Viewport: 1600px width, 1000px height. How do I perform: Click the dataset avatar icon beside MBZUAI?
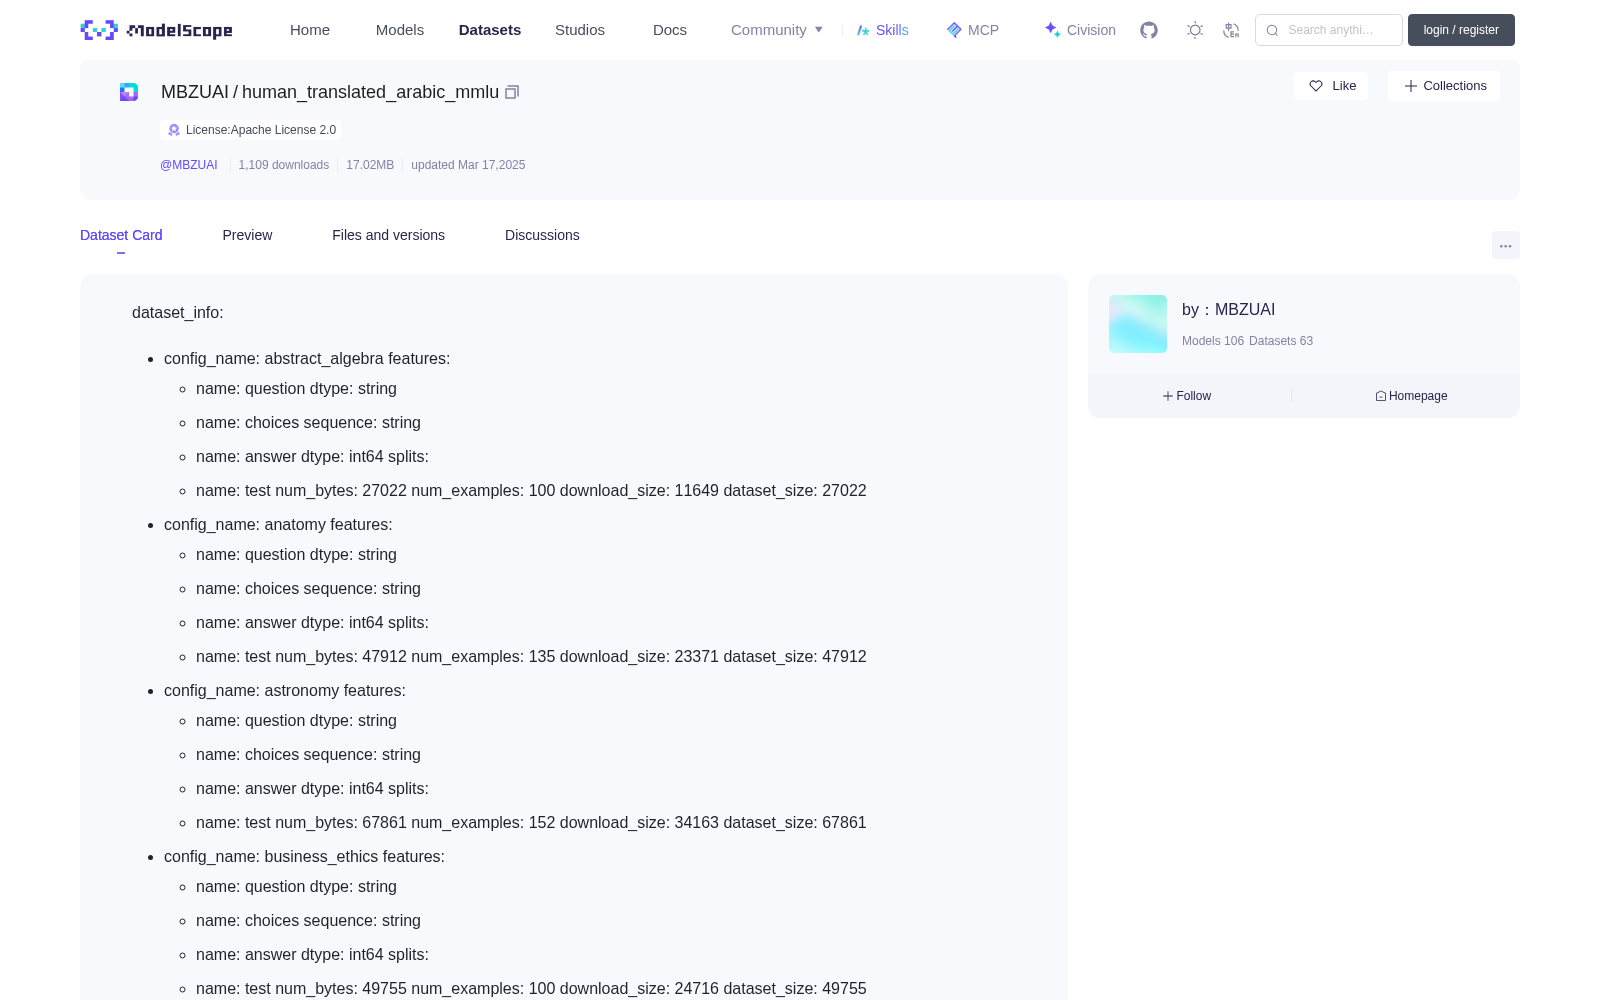(x=129, y=92)
